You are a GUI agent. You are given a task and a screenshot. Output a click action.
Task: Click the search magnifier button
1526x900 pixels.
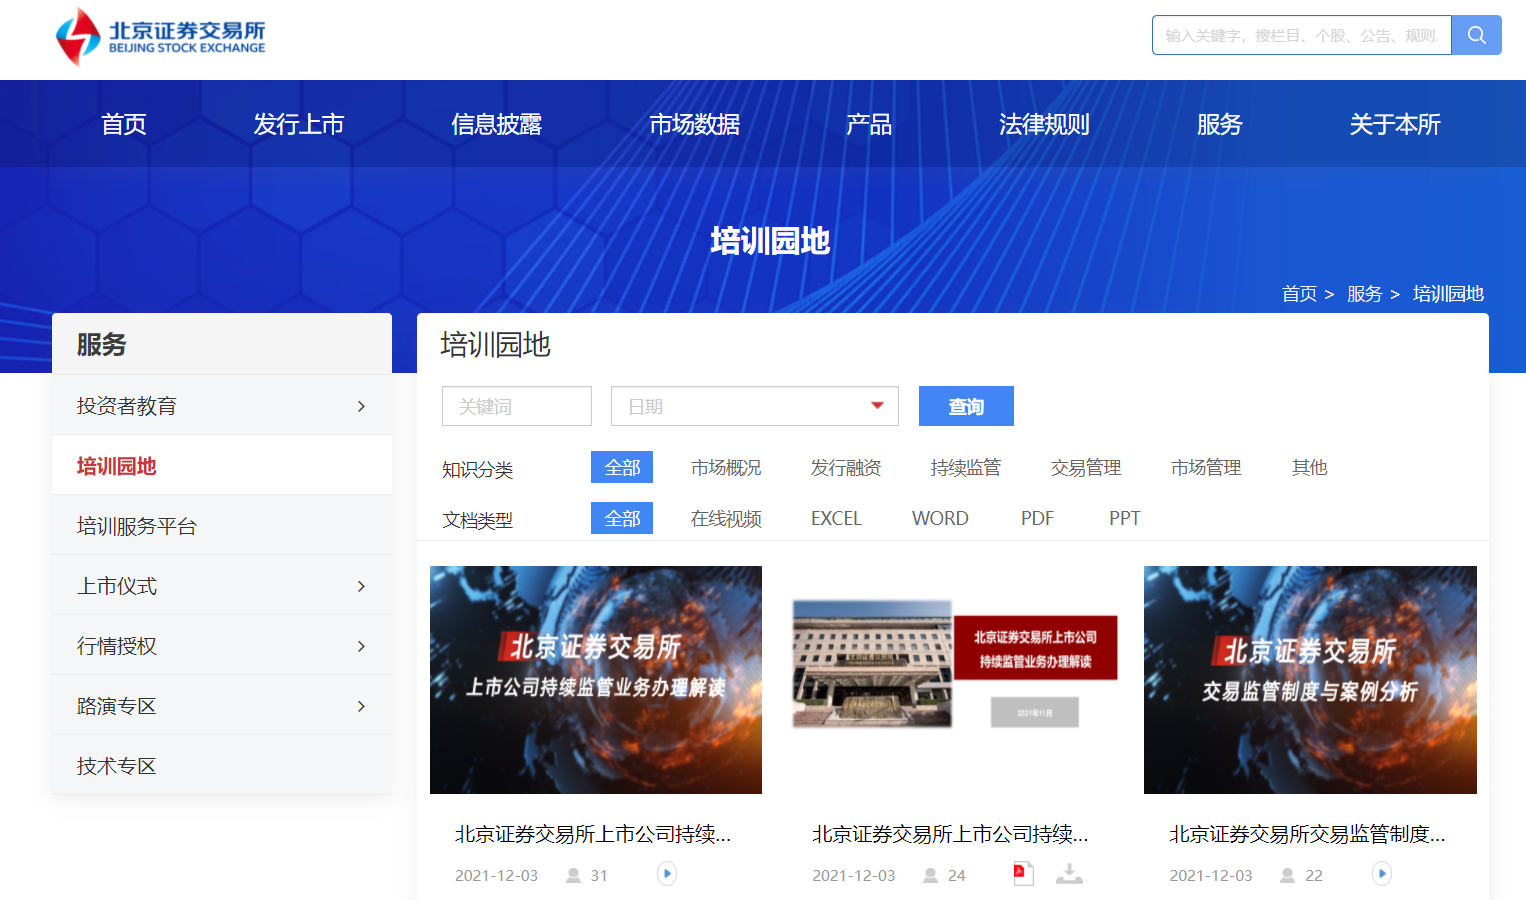click(1476, 35)
